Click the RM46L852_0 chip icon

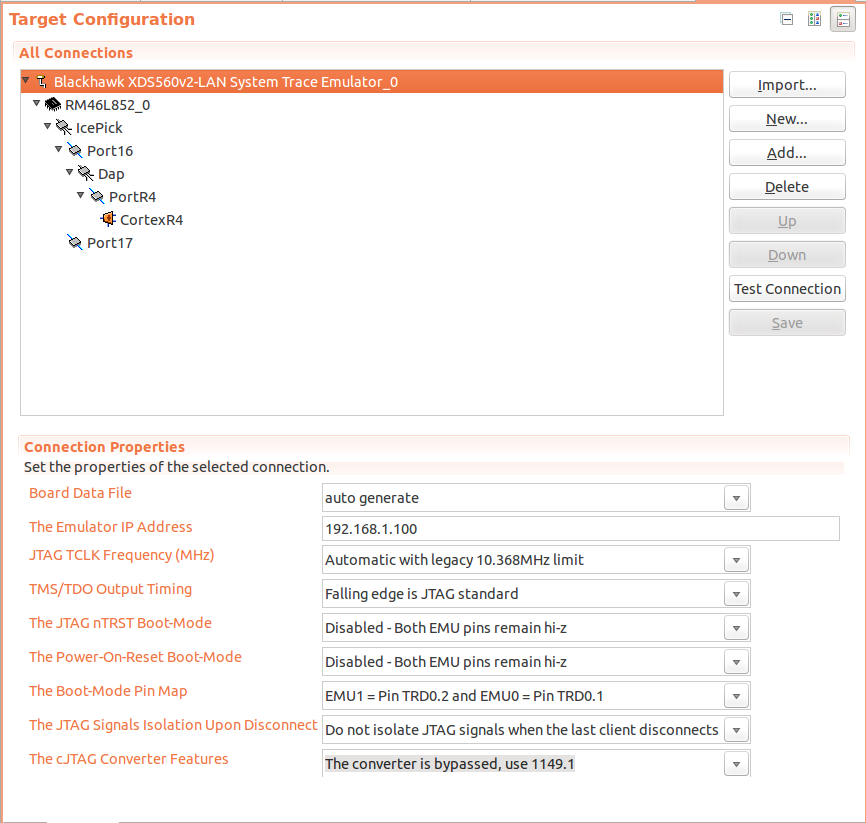click(53, 104)
